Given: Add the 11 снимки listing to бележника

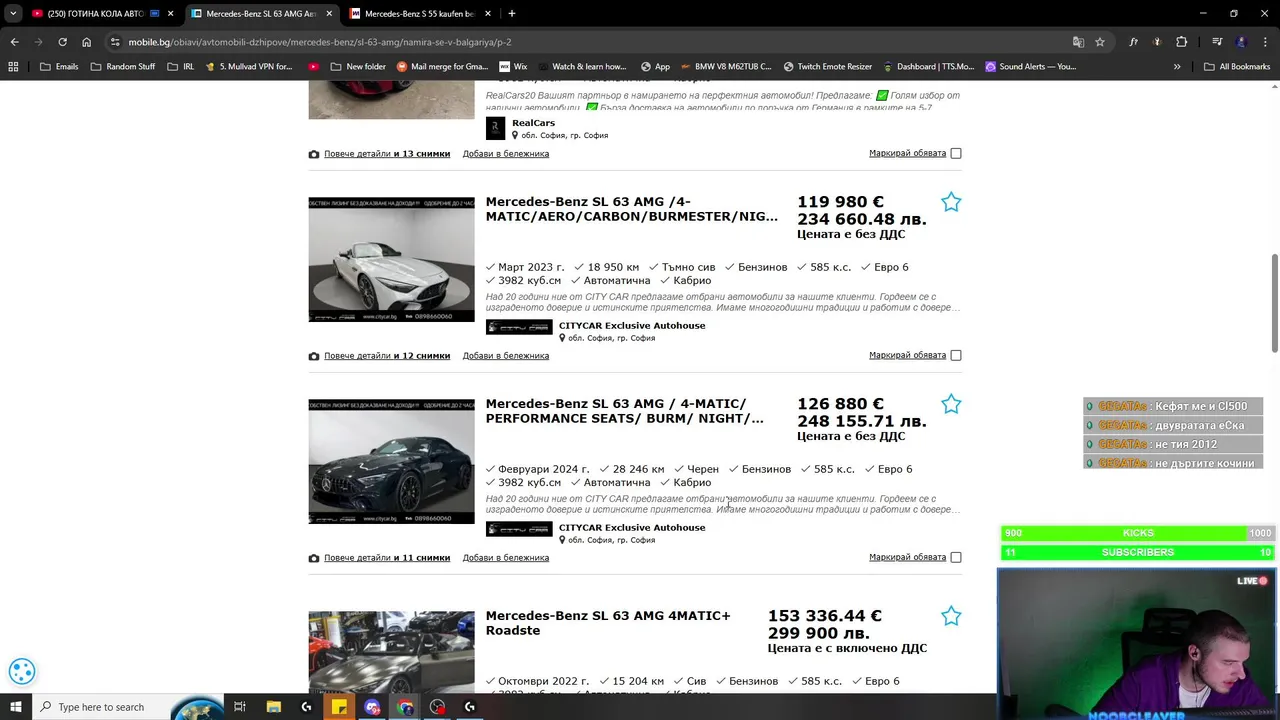Looking at the screenshot, I should pyautogui.click(x=506, y=558).
